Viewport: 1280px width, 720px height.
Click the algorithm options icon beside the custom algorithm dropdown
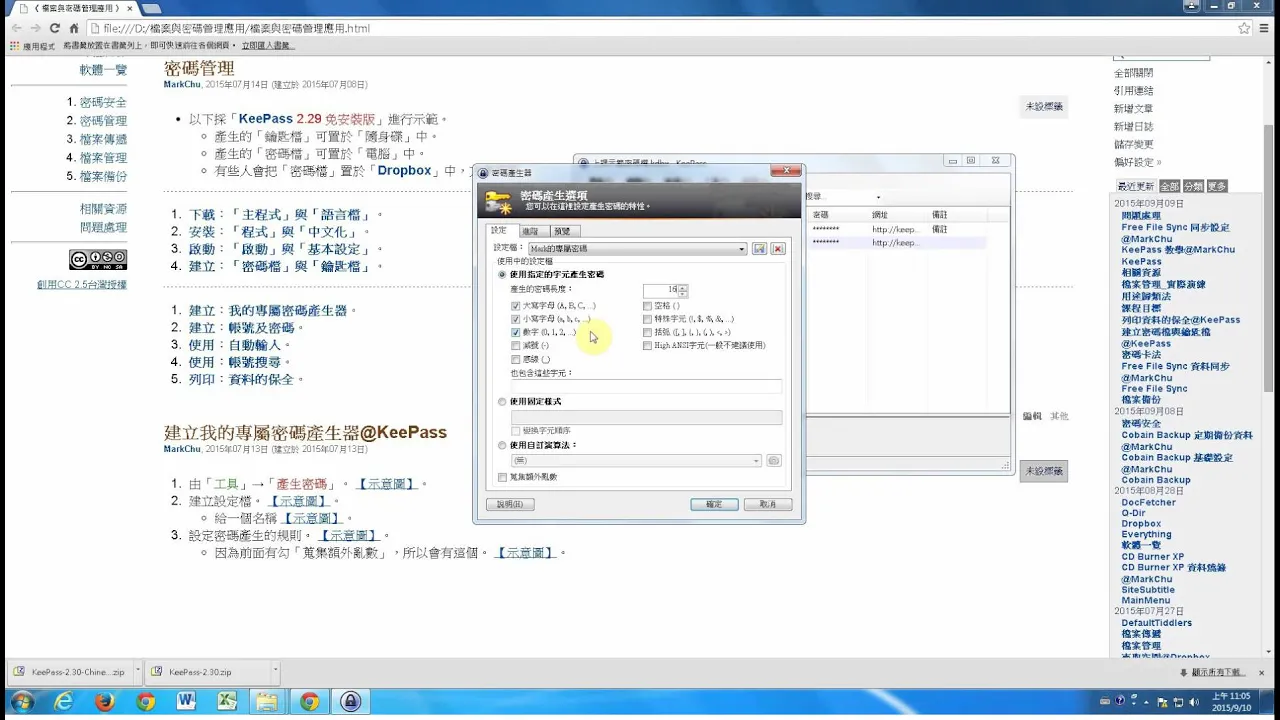coord(773,461)
